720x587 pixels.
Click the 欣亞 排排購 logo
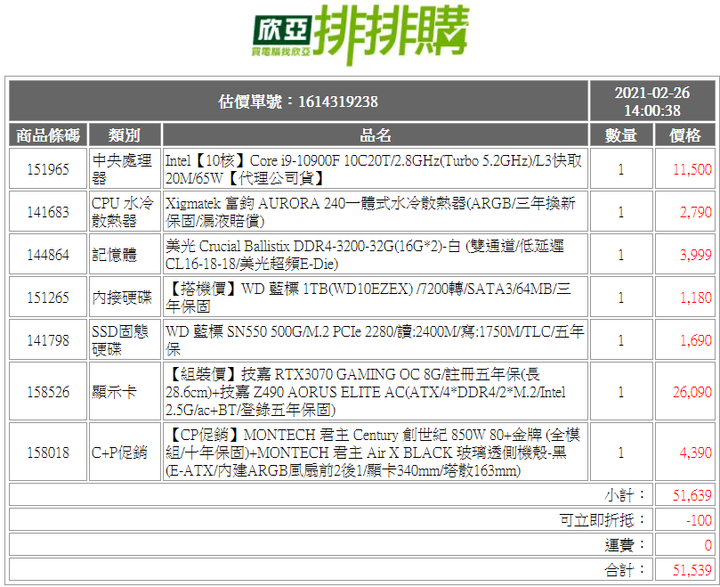click(x=361, y=34)
